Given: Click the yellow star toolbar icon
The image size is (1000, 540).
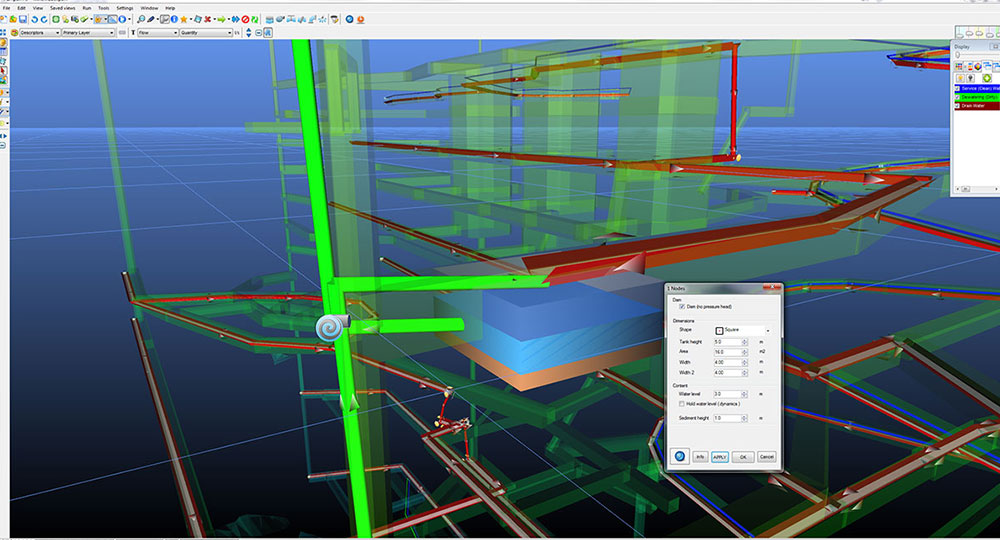Looking at the screenshot, I should (184, 19).
